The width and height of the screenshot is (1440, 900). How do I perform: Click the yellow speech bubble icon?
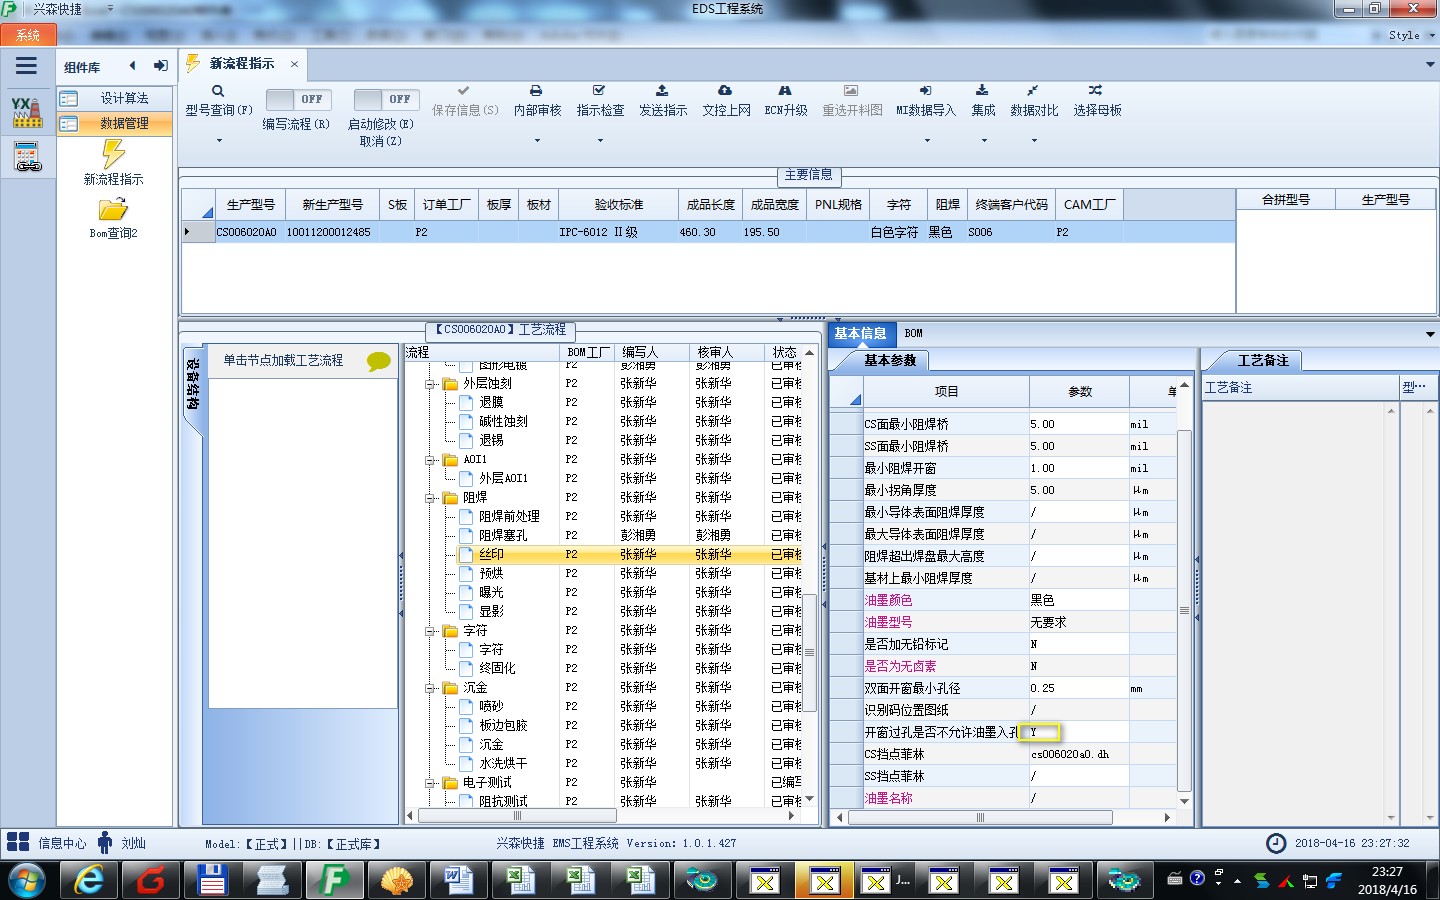coord(379,361)
